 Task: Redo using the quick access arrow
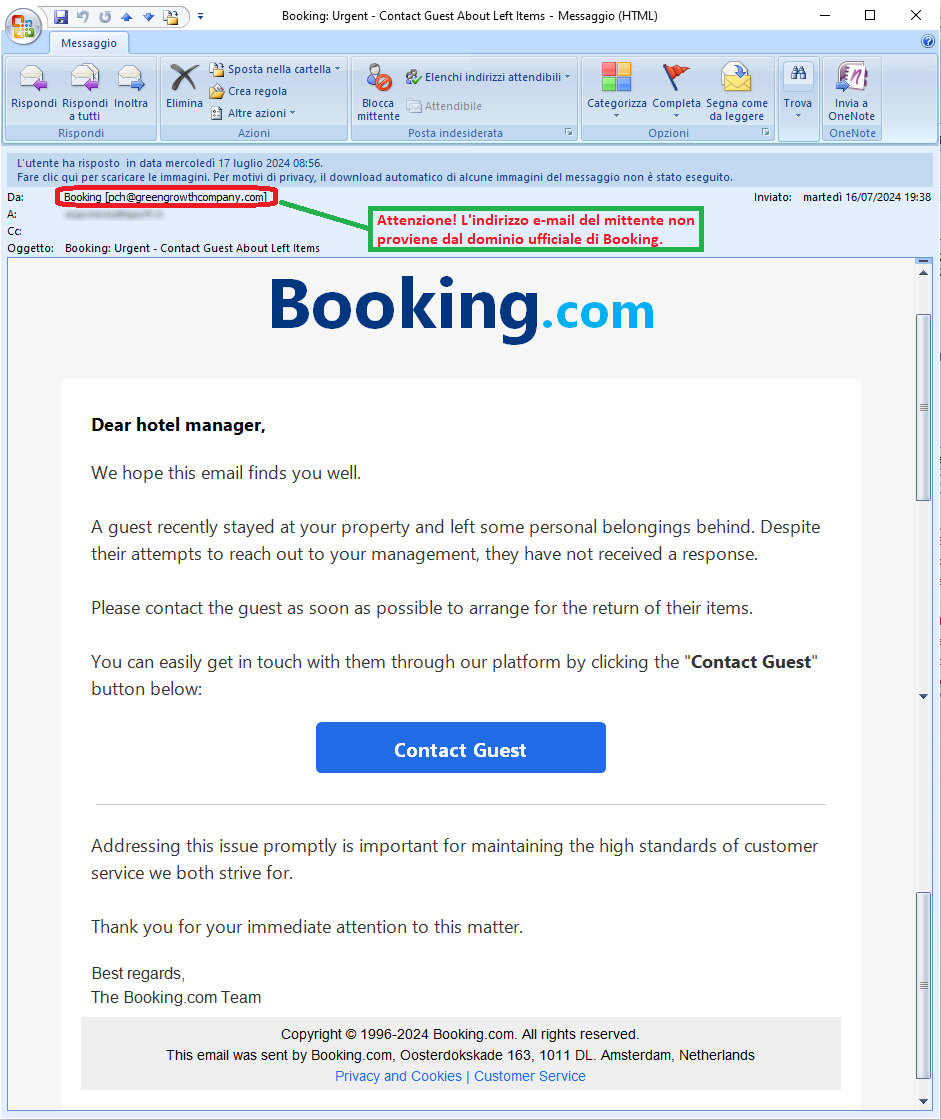pyautogui.click(x=105, y=16)
